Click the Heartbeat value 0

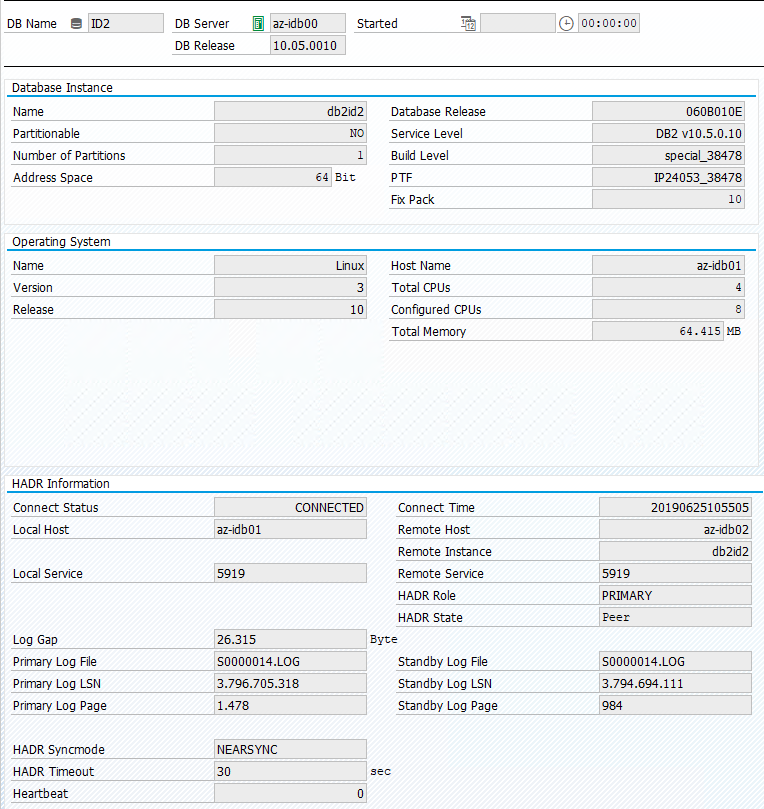(290, 794)
